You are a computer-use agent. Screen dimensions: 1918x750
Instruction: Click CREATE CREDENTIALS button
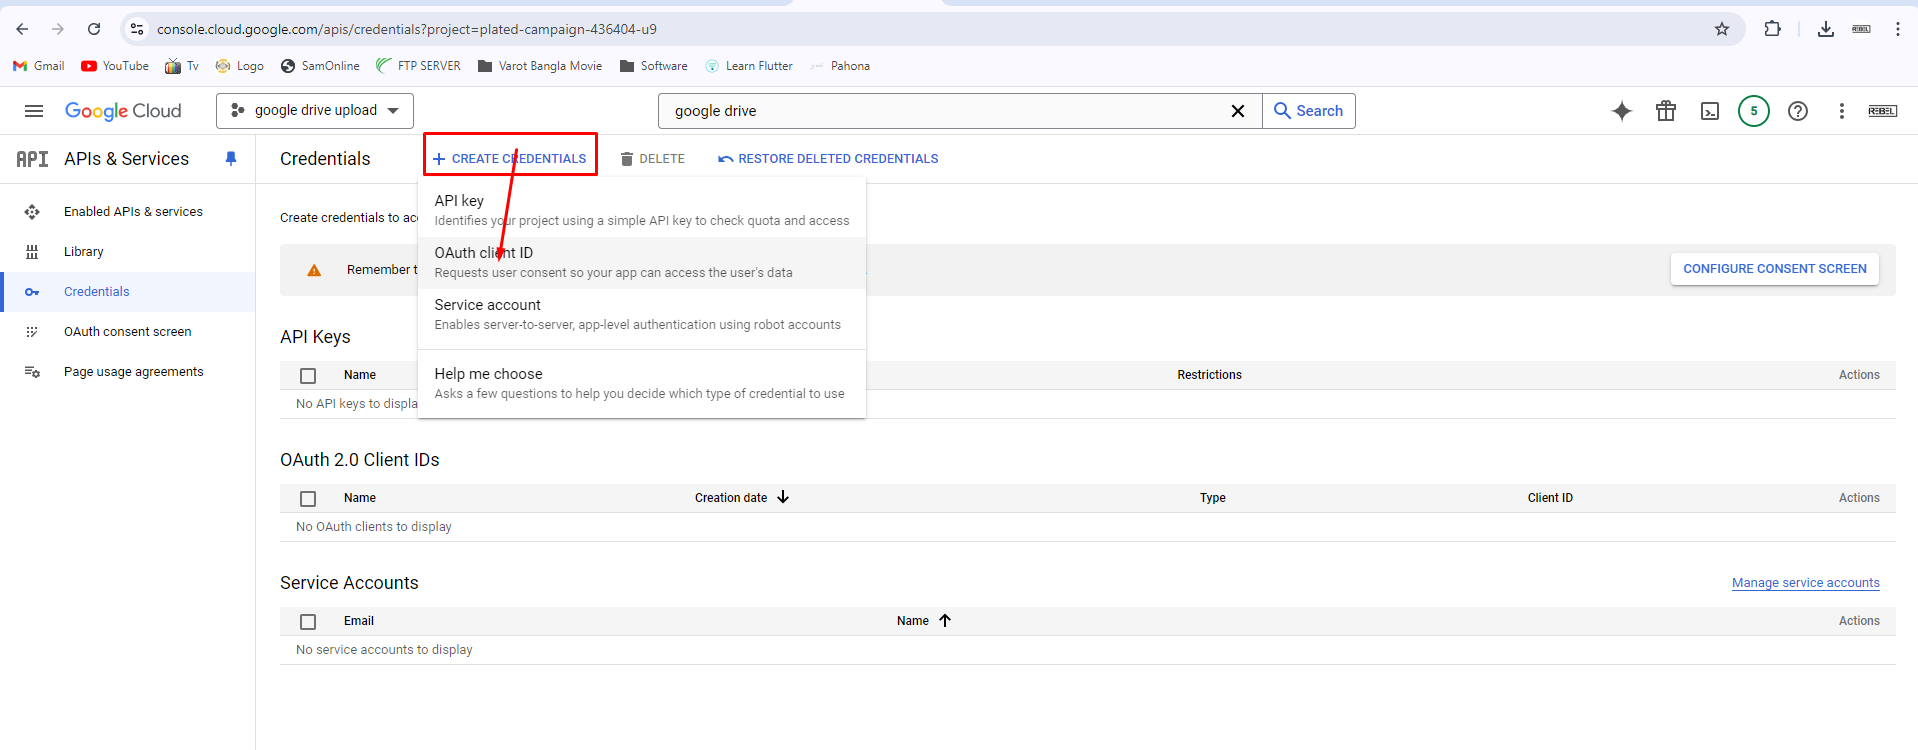[510, 159]
